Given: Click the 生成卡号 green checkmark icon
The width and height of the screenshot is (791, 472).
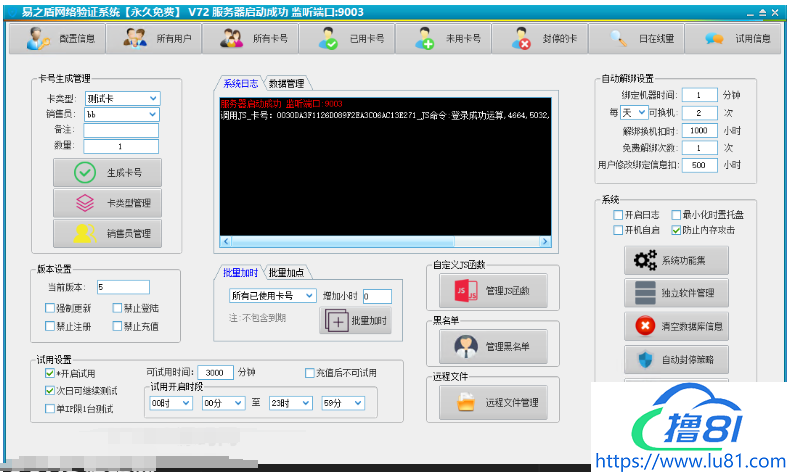Looking at the screenshot, I should click(x=84, y=172).
